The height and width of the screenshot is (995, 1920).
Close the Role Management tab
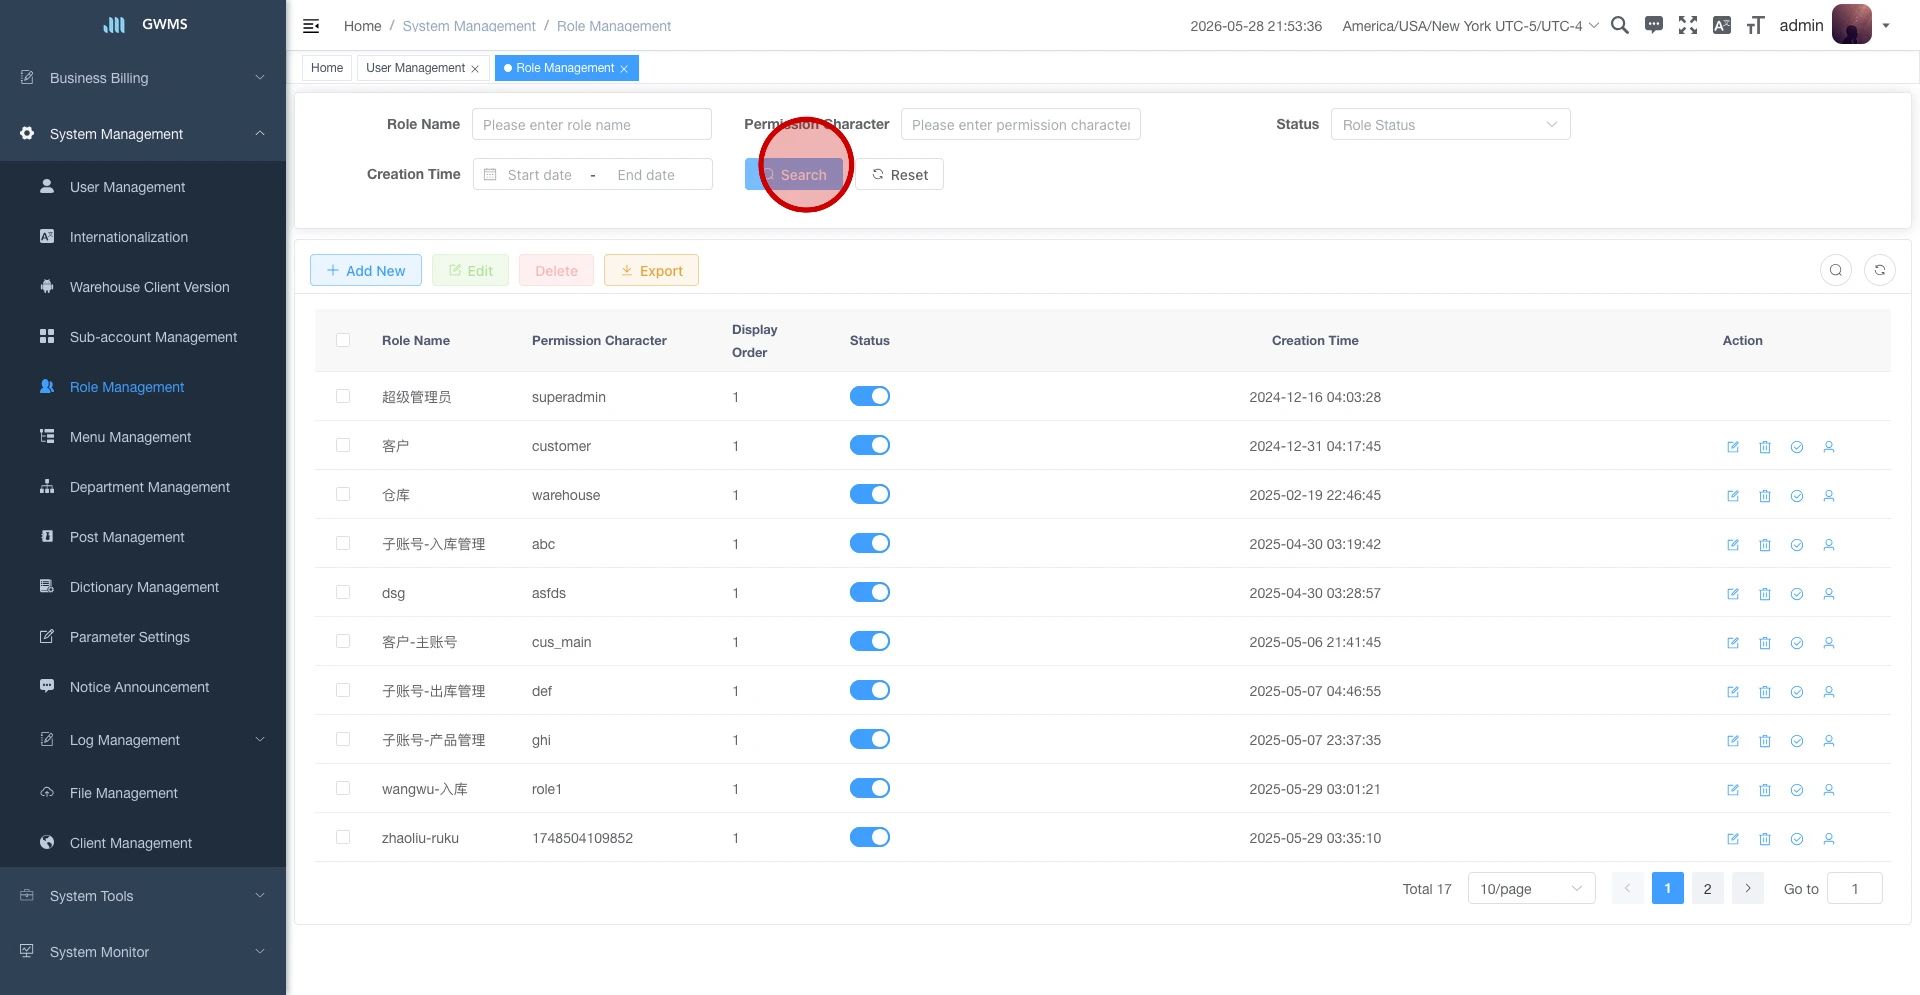624,69
